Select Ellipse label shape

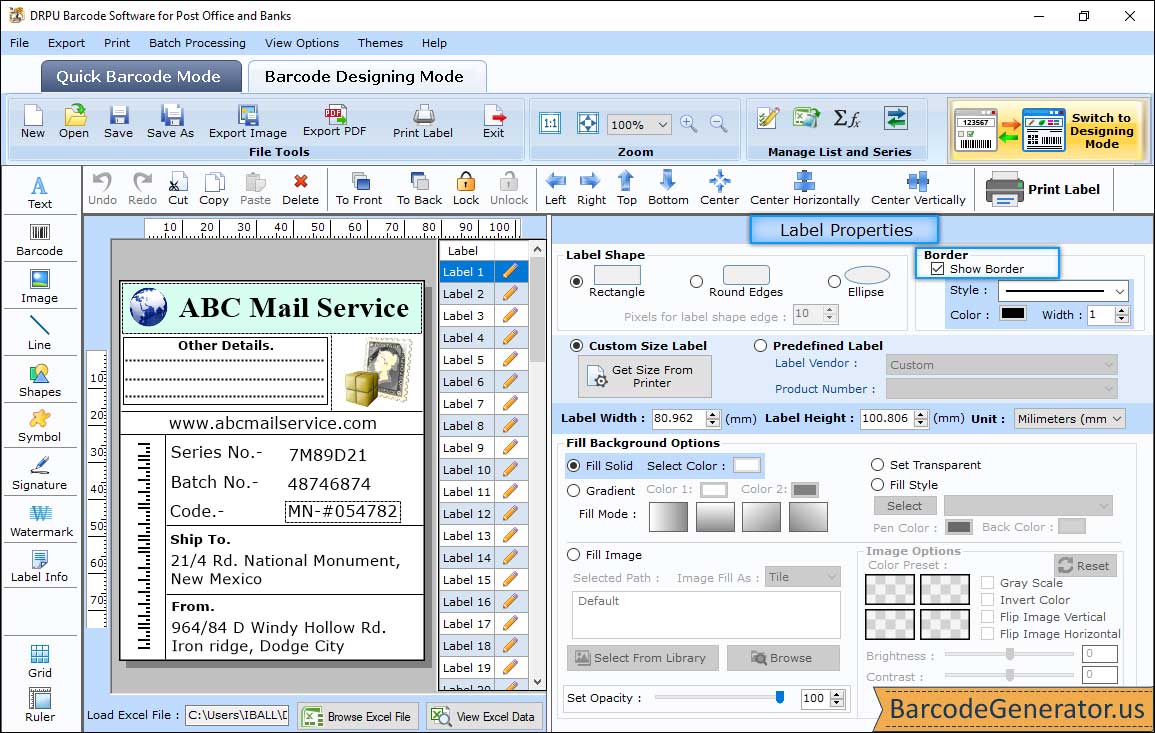(x=834, y=281)
